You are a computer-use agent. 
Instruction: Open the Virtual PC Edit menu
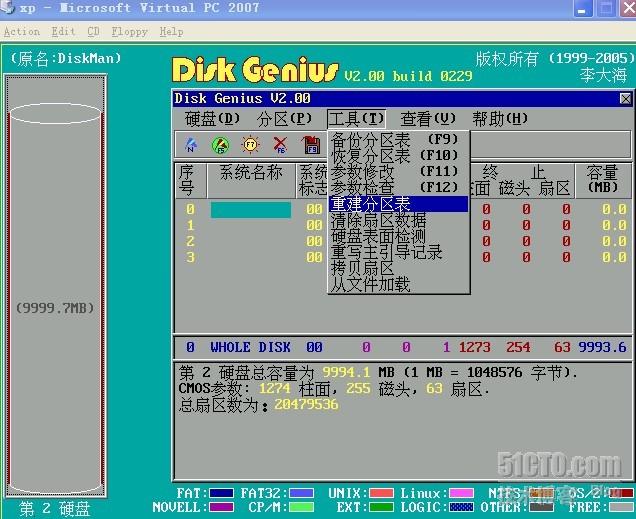click(x=63, y=32)
